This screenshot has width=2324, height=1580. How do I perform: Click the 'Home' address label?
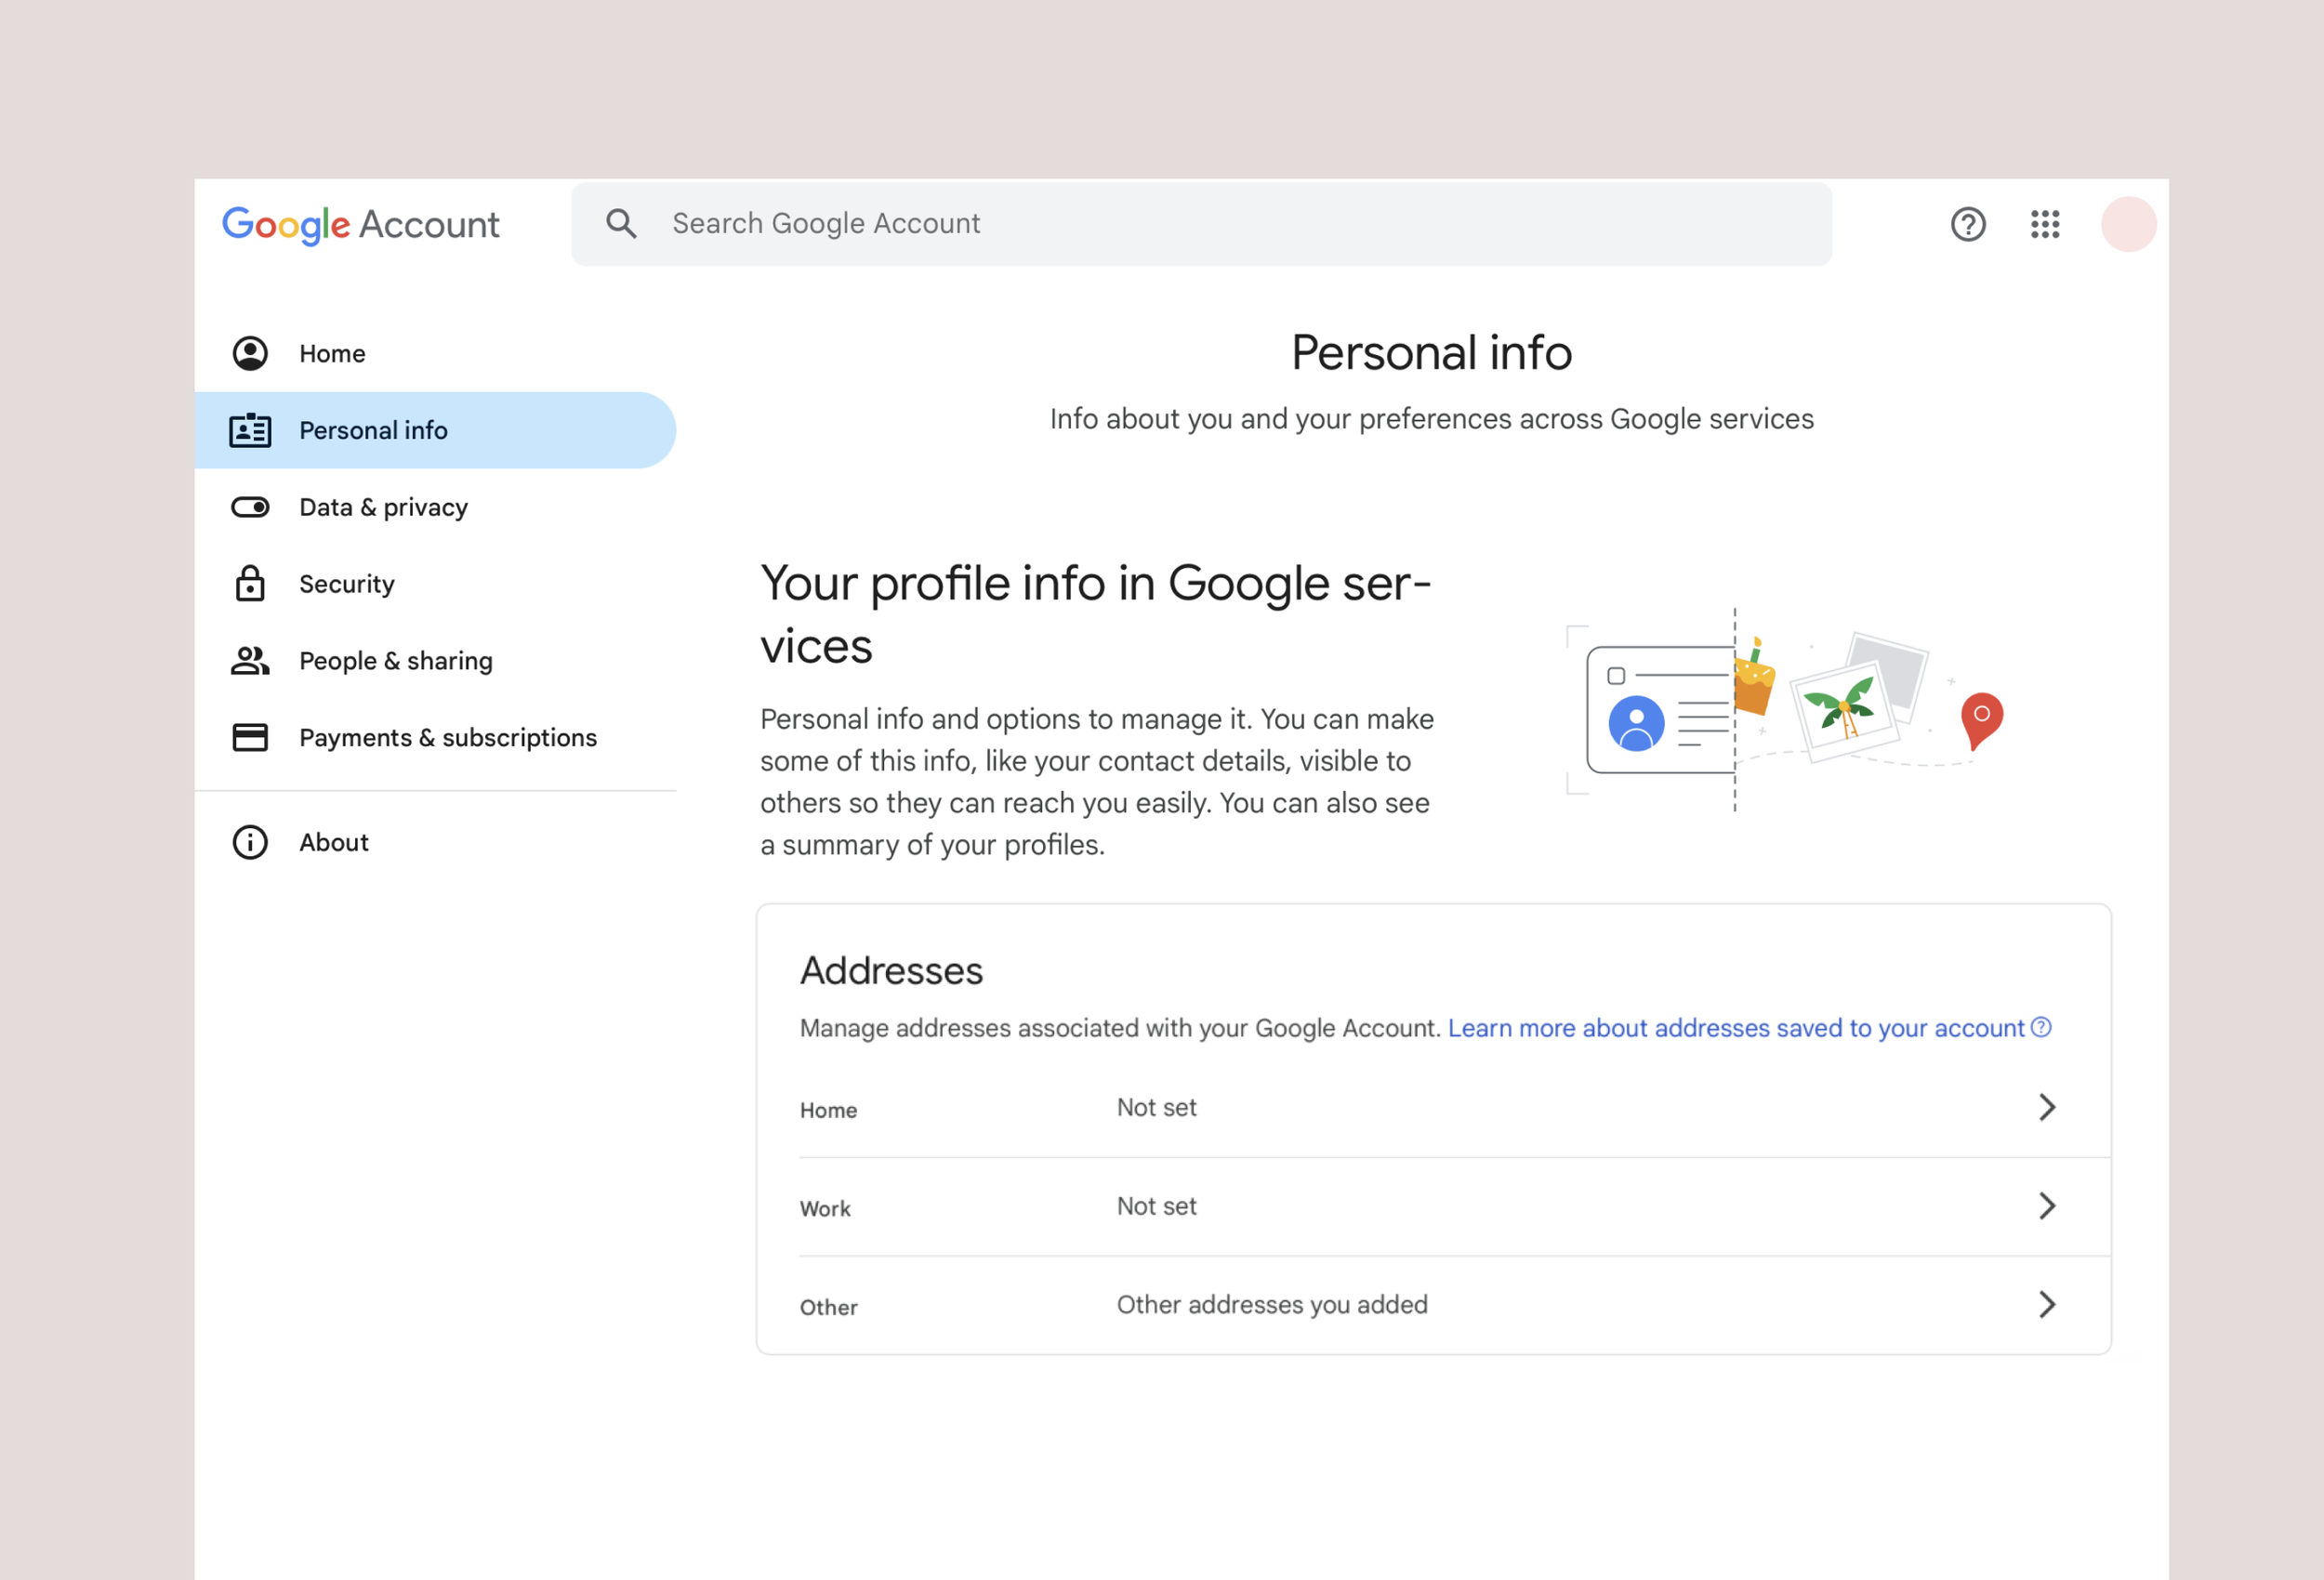828,1110
